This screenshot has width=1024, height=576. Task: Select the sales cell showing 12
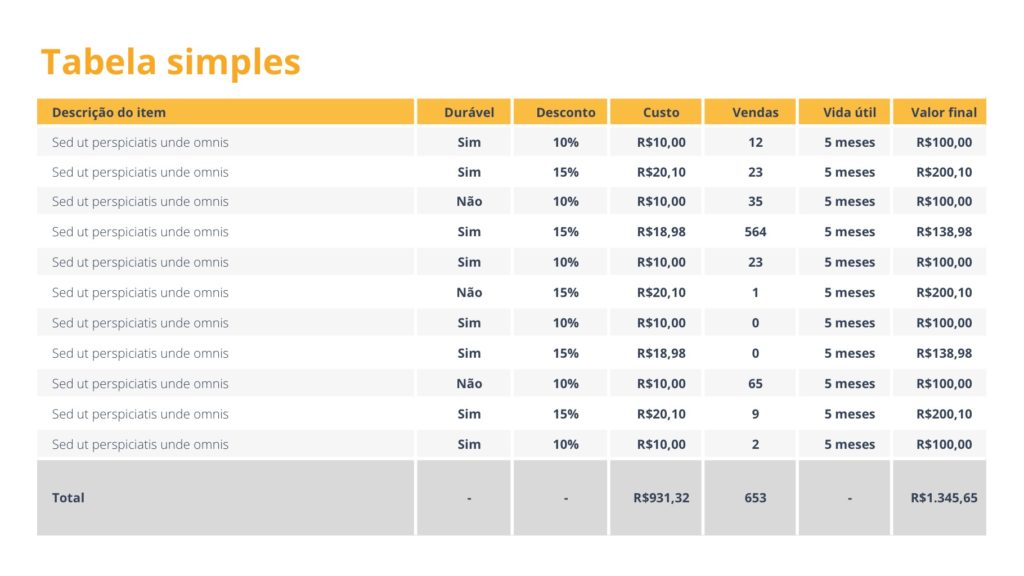pyautogui.click(x=755, y=143)
